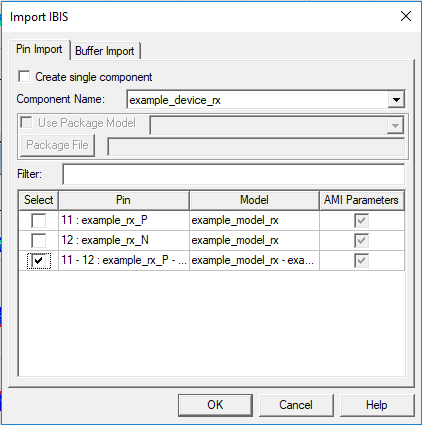
Task: Click the AMI Parameters column header
Action: 362,200
